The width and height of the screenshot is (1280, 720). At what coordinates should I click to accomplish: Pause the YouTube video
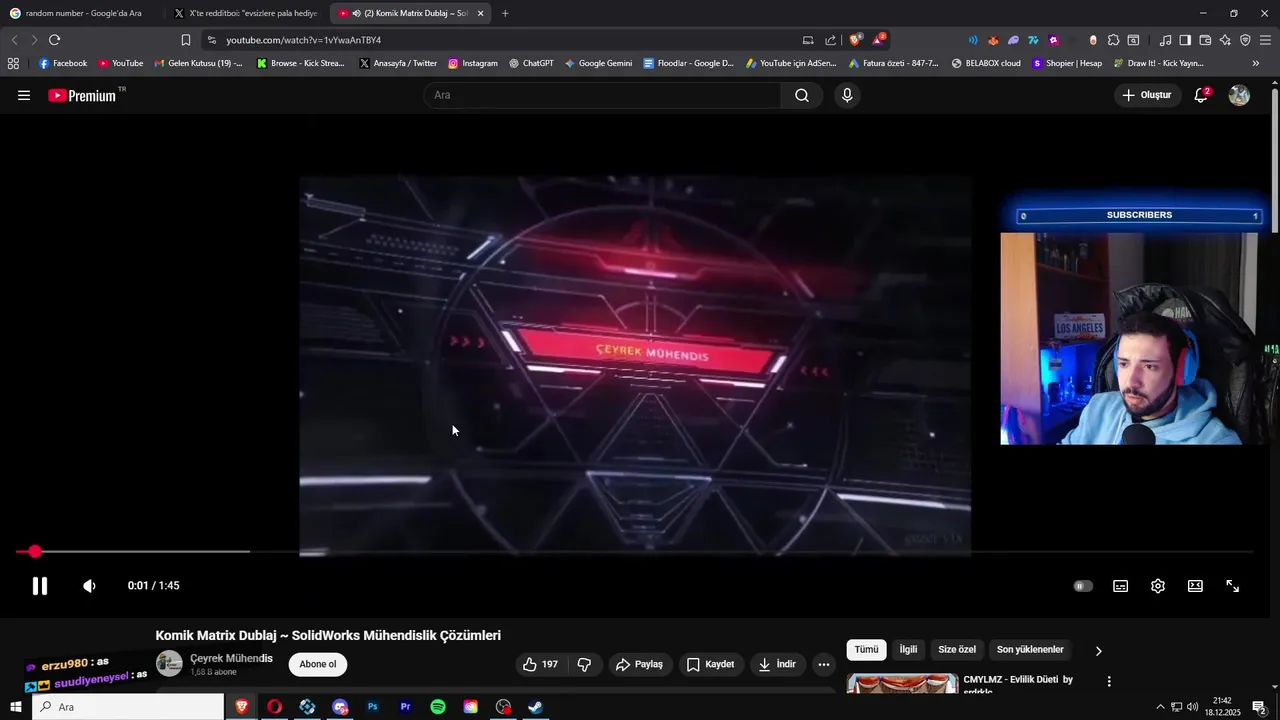click(x=40, y=586)
